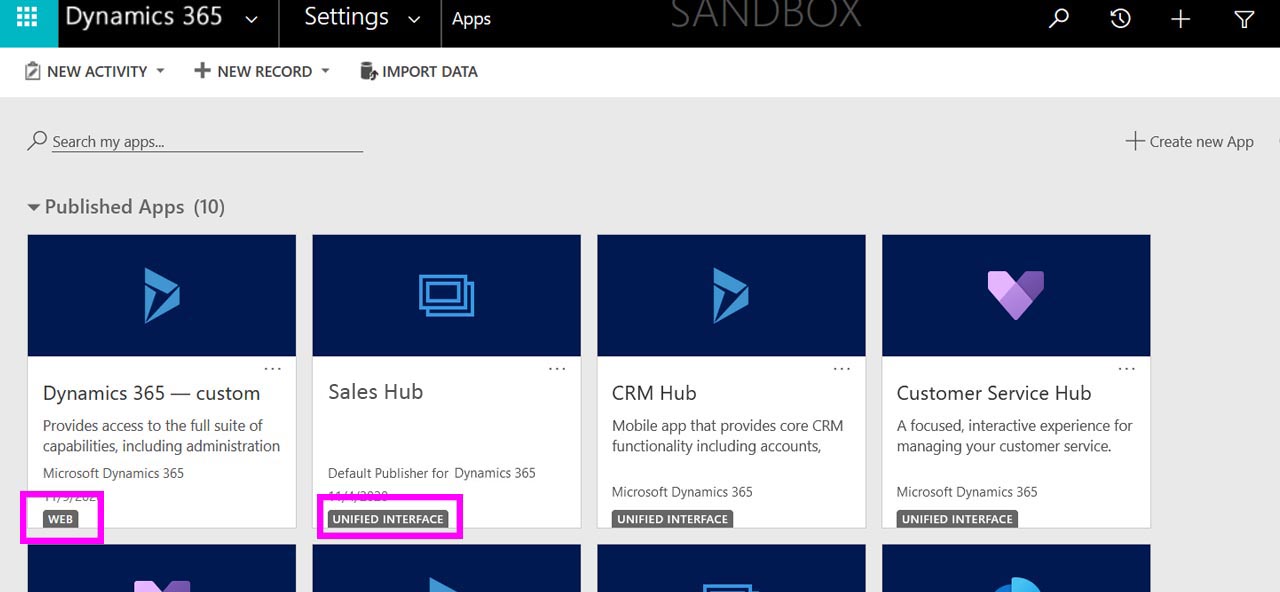Viewport: 1280px width, 592px height.
Task: Click Create new App
Action: (1189, 141)
